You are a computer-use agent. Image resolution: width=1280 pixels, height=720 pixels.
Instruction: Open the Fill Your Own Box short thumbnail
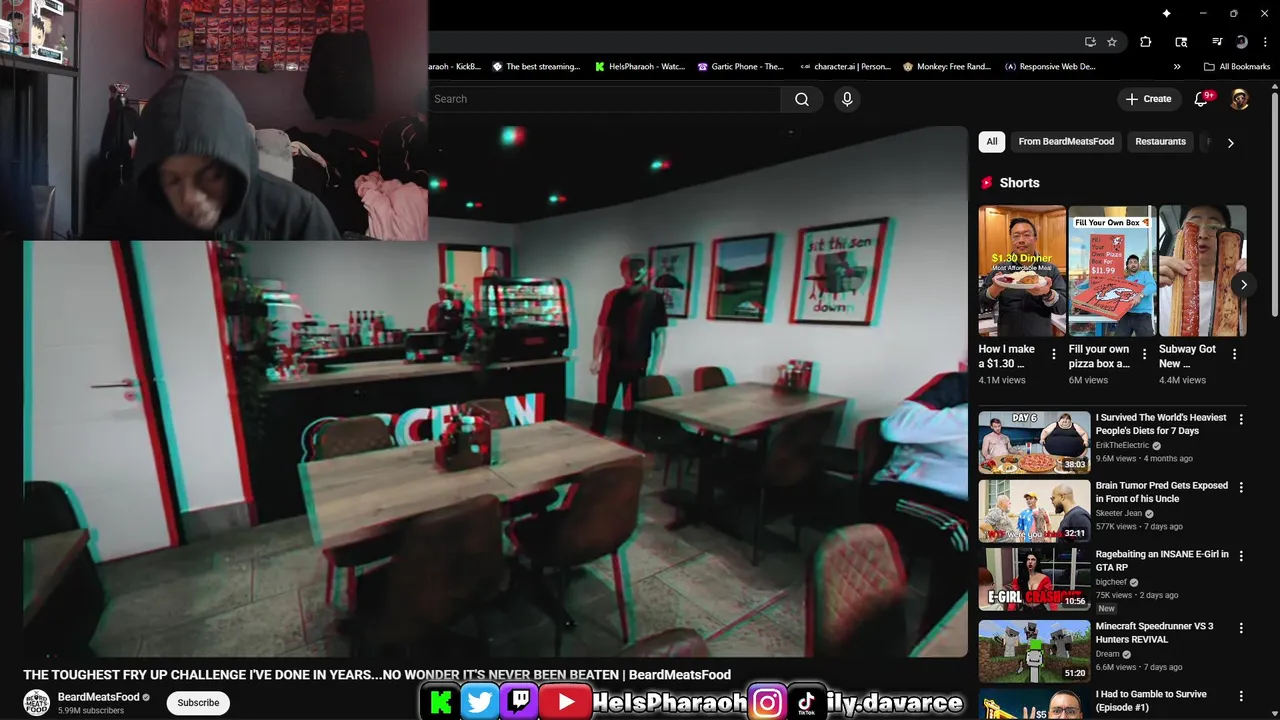click(1112, 271)
